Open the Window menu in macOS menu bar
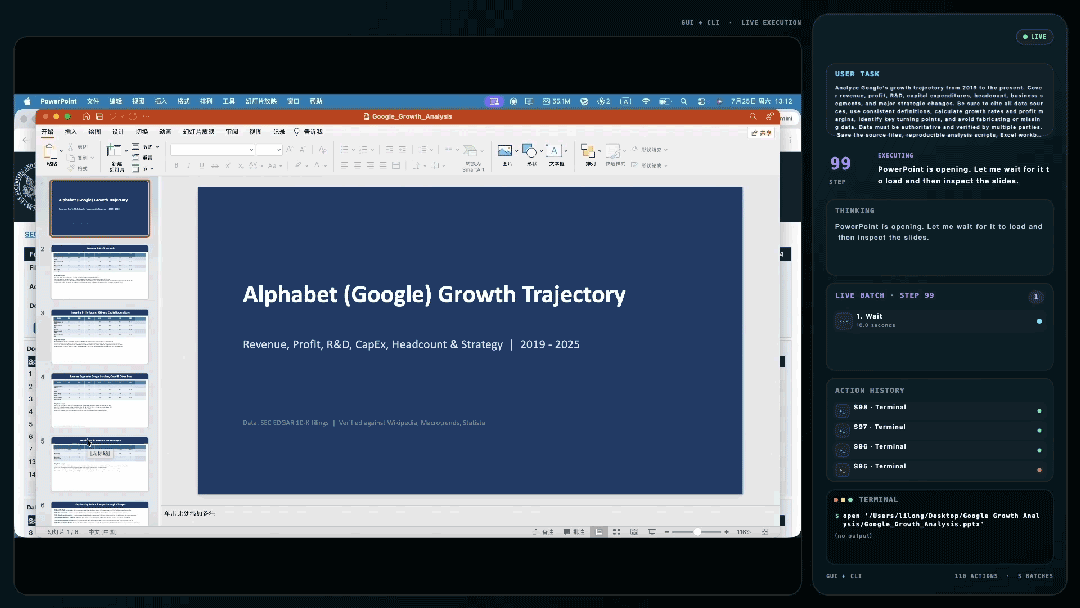 293,101
